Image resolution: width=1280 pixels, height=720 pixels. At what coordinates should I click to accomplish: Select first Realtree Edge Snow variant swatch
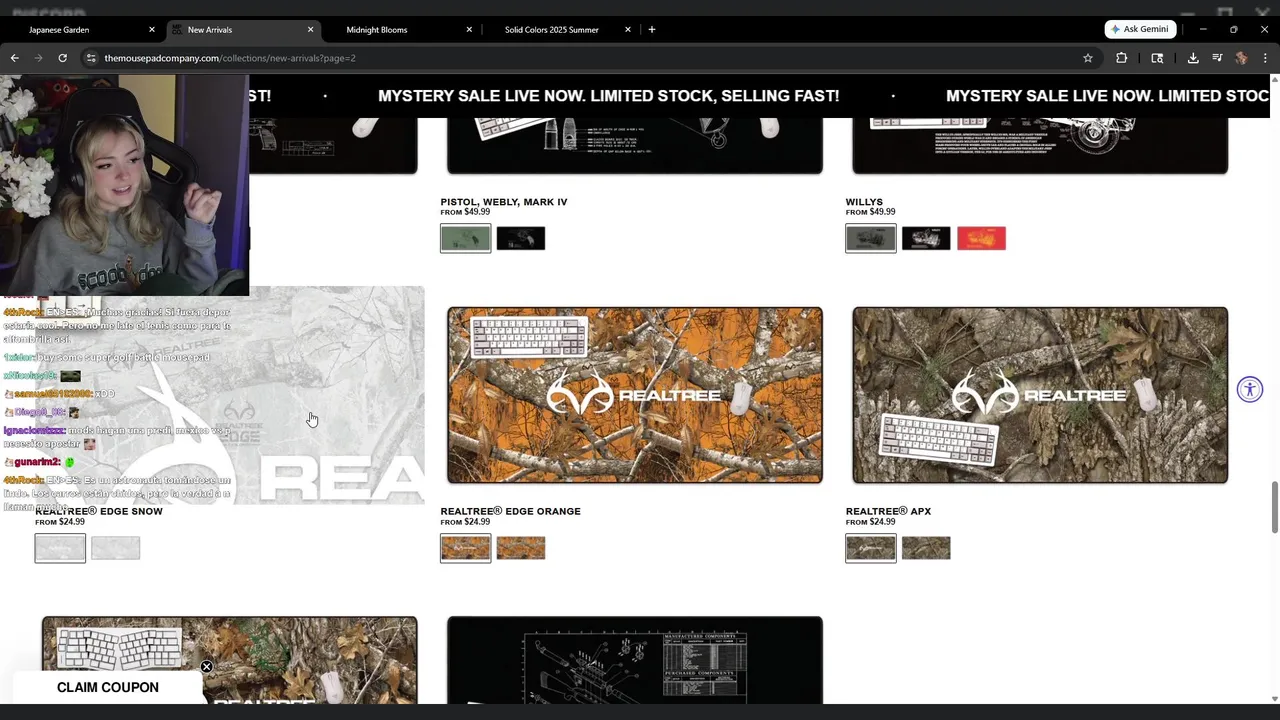pos(60,548)
